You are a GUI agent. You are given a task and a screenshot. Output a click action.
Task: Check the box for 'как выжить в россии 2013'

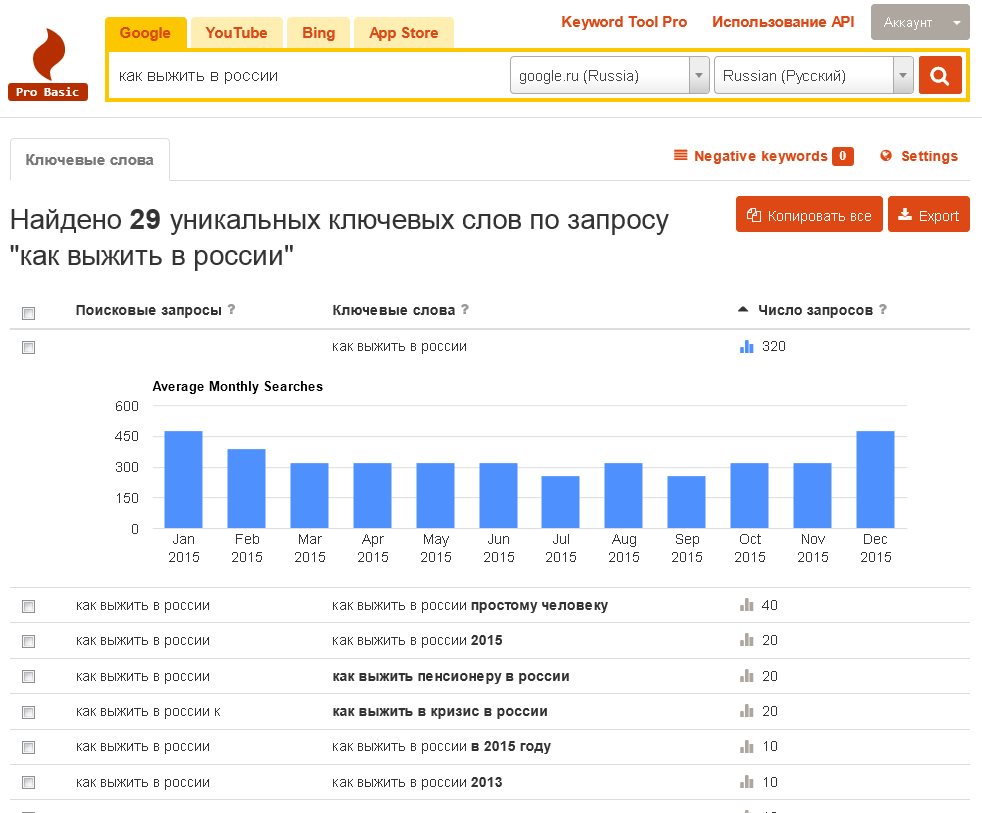(x=28, y=782)
